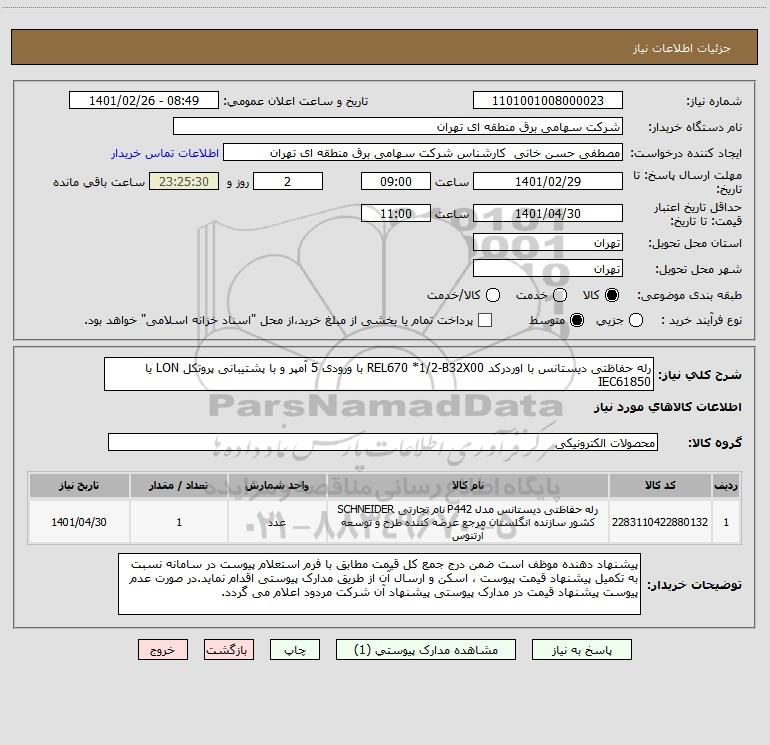Select the کالا/خدمت radio button

[x=493, y=295]
